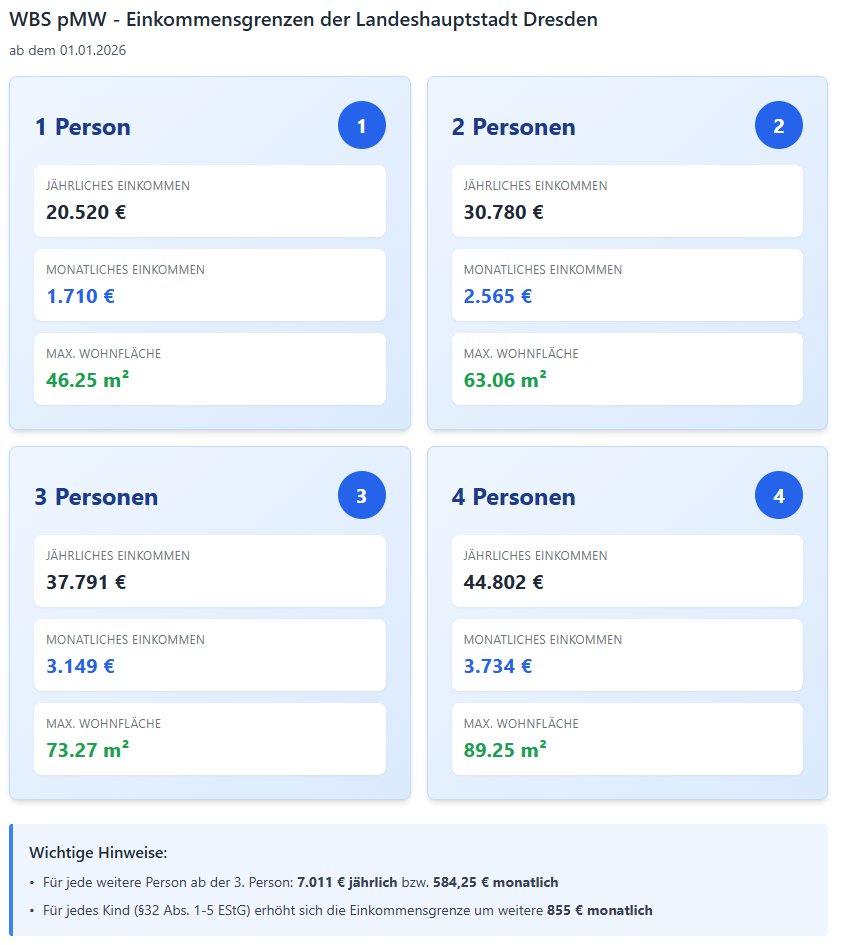Click the '2 Personen' card heading

513,127
